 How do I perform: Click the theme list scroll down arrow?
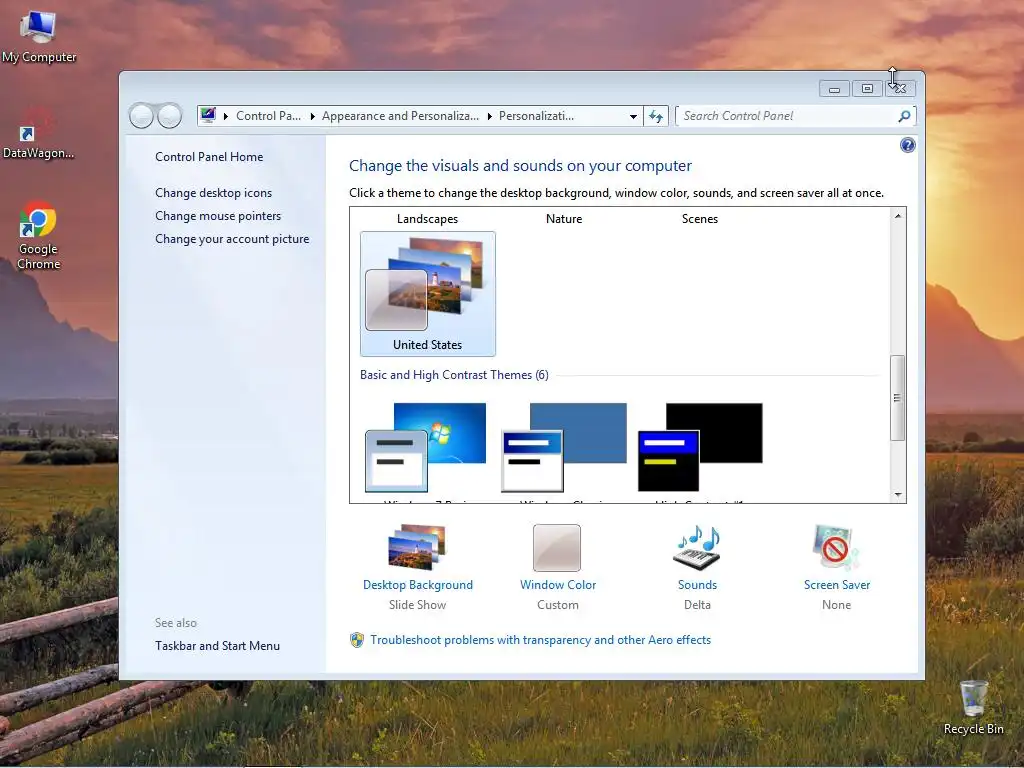(898, 495)
